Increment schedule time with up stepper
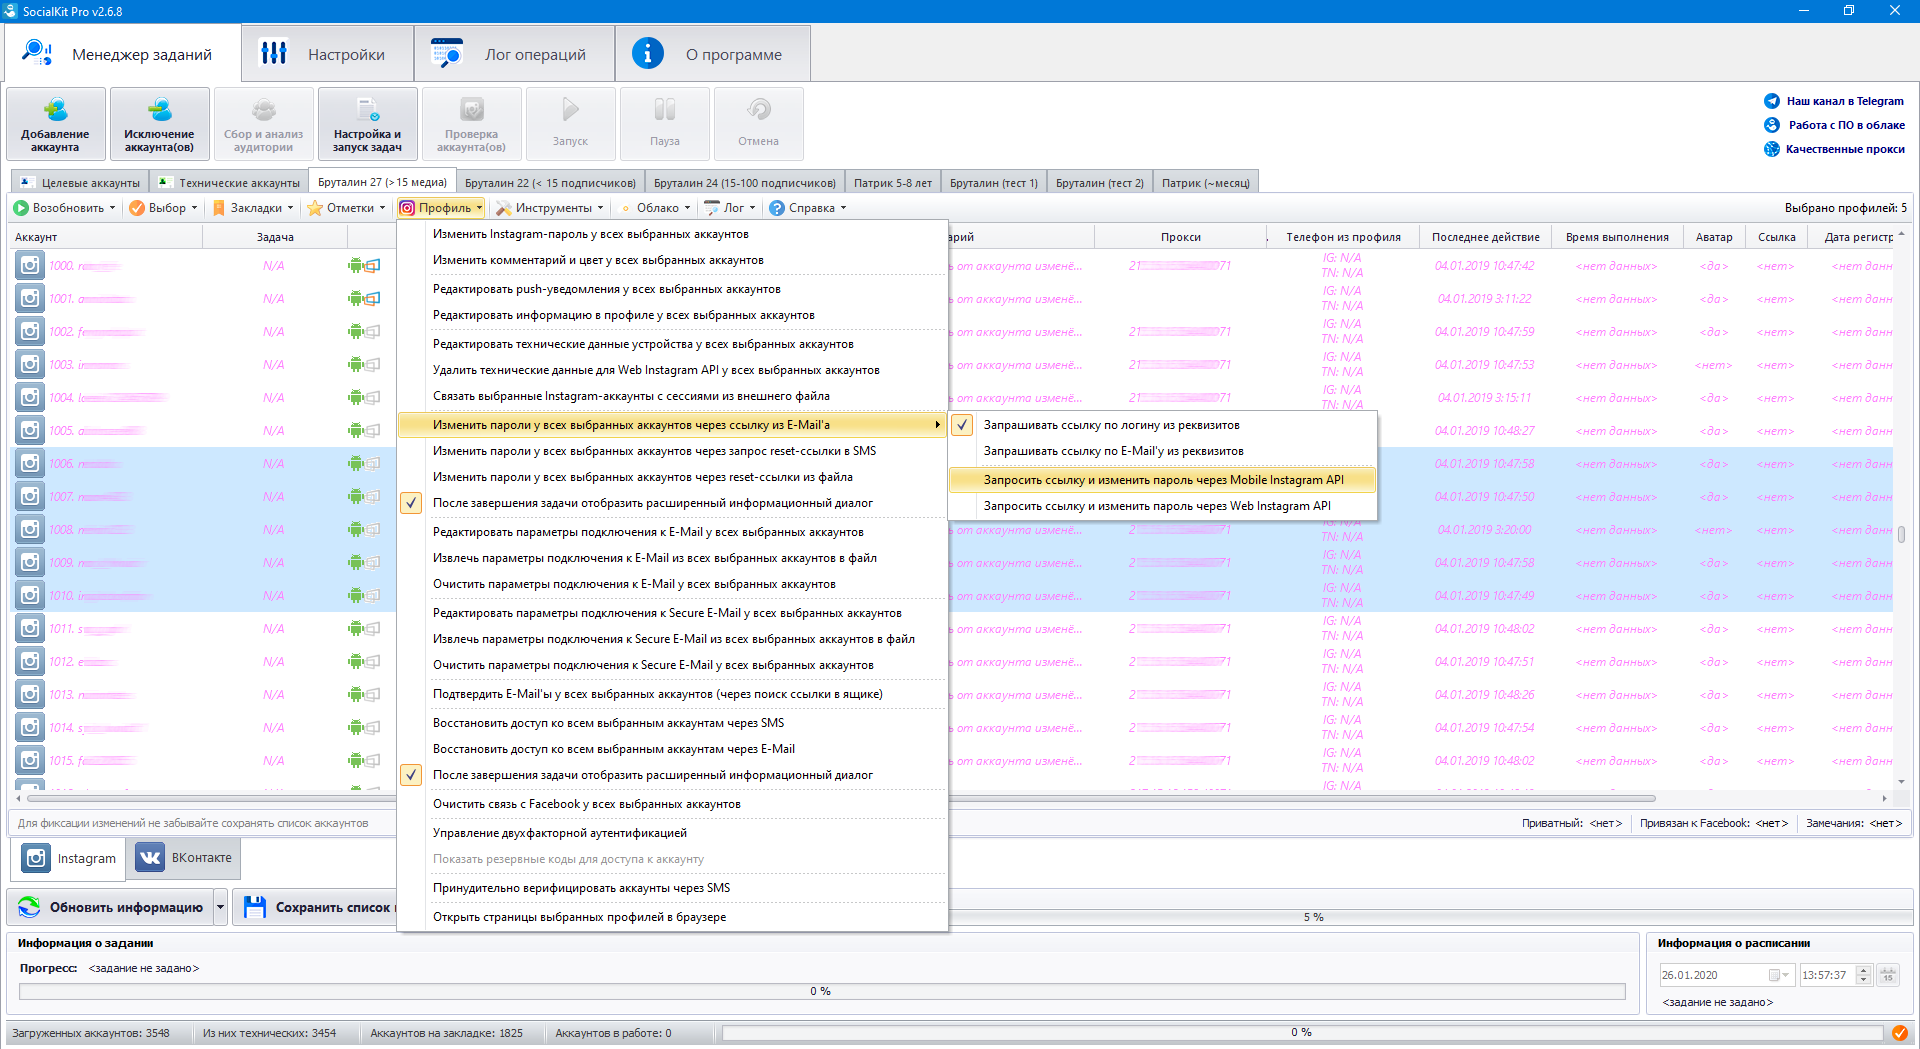 point(1864,970)
